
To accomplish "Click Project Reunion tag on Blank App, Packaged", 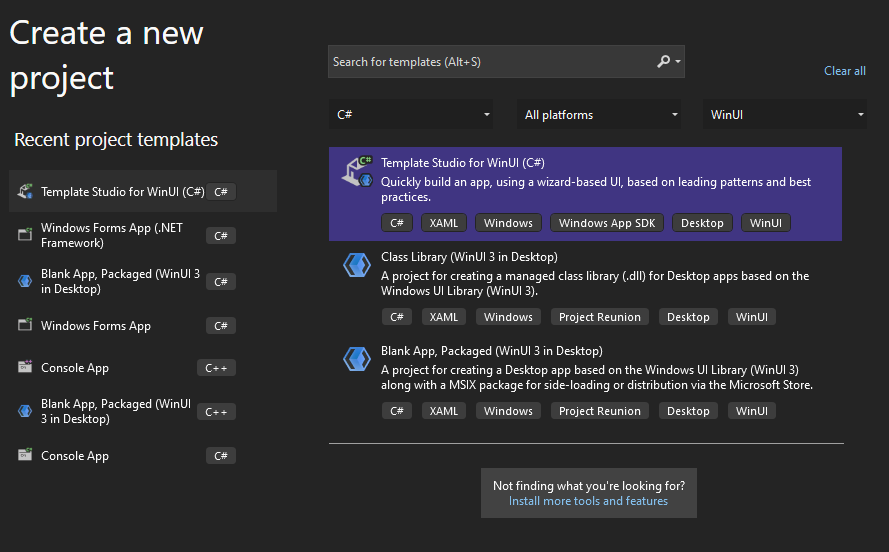I will click(x=600, y=411).
